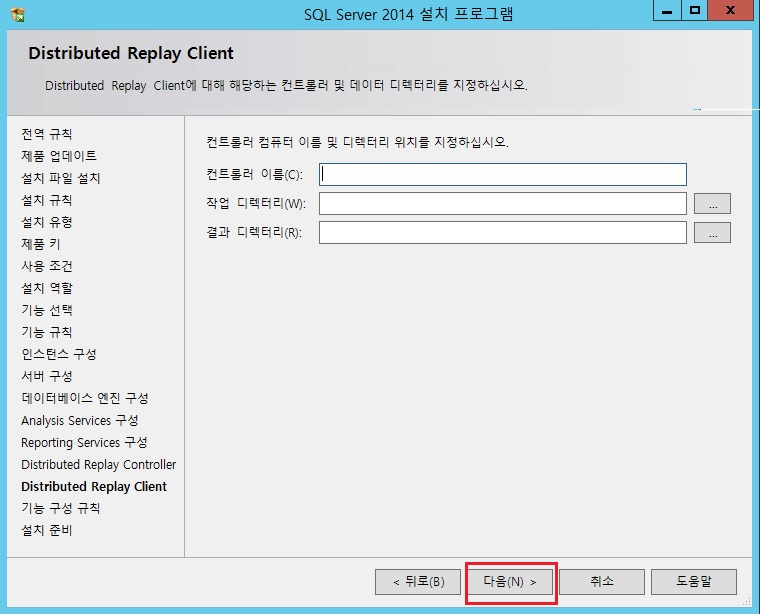
Task: Select the 설치 규칙 step
Action: click(47, 200)
